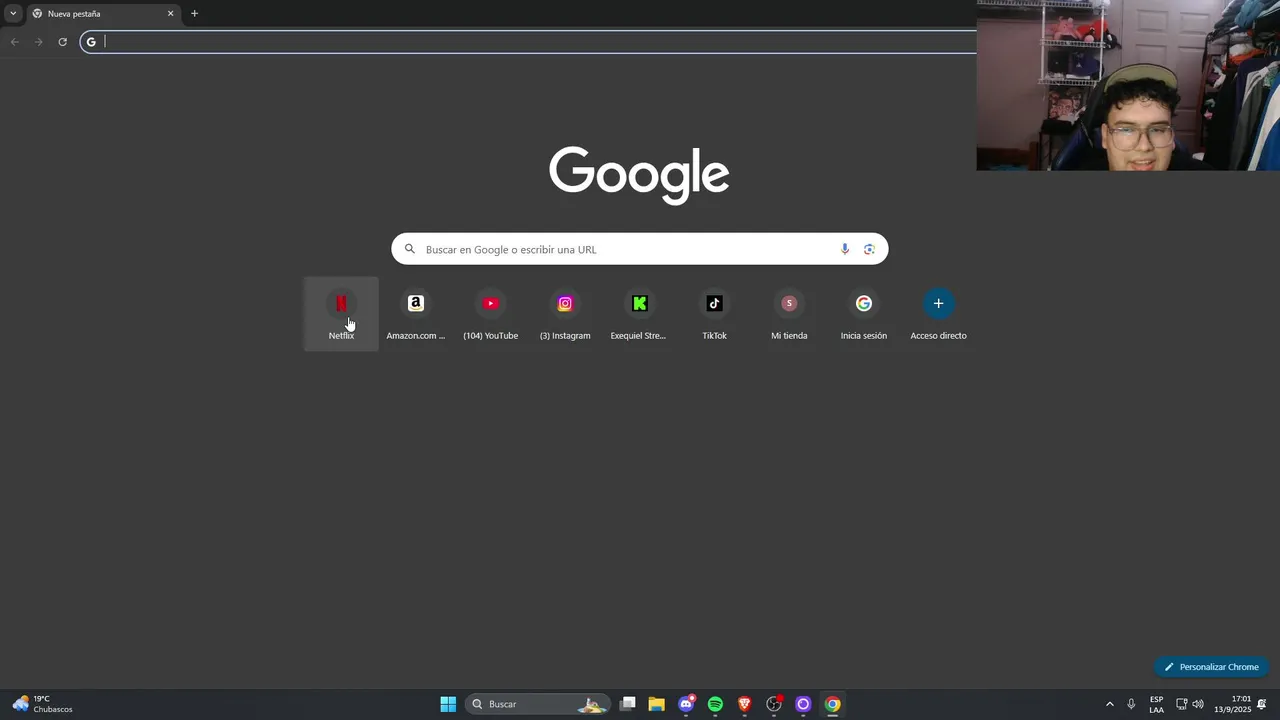Click the Chrome taskbar icon
The height and width of the screenshot is (720, 1280).
click(832, 704)
